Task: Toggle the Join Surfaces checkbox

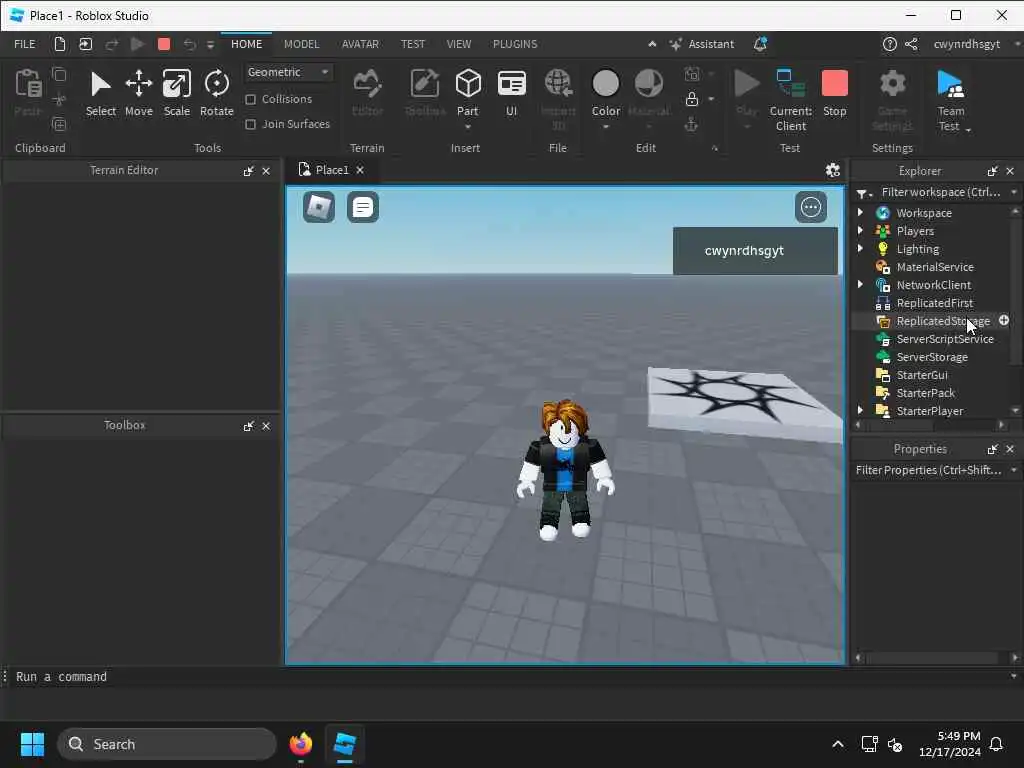Action: click(x=250, y=124)
